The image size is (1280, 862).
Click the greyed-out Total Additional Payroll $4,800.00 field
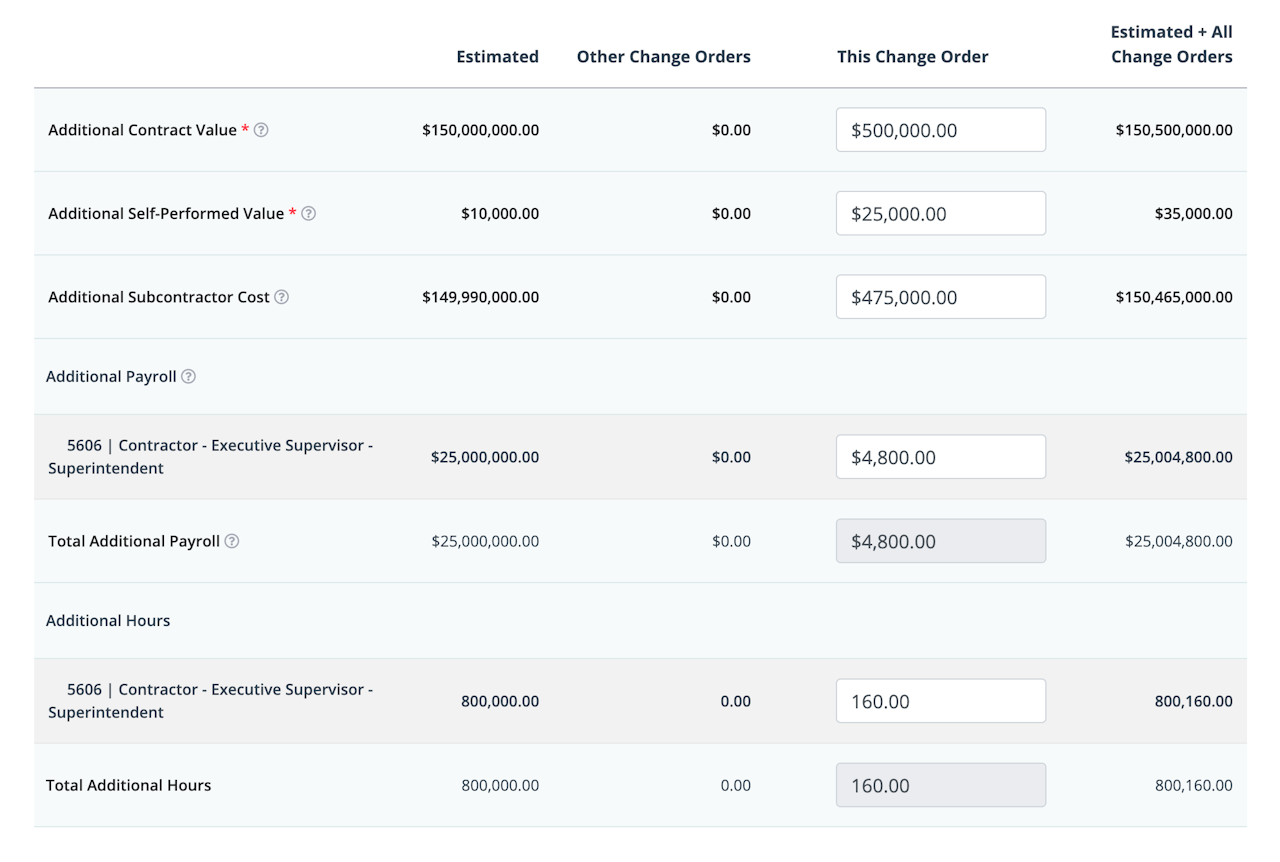tap(940, 541)
